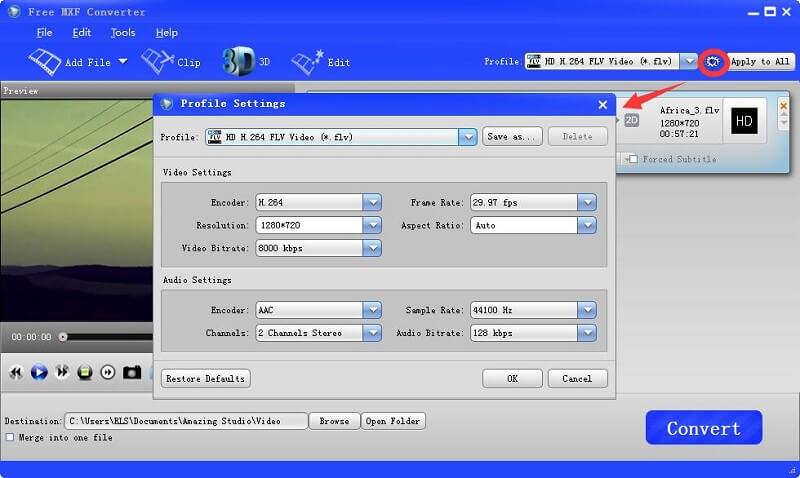This screenshot has width=800, height=478.
Task: Click the Restore Defaults button
Action: tap(206, 379)
